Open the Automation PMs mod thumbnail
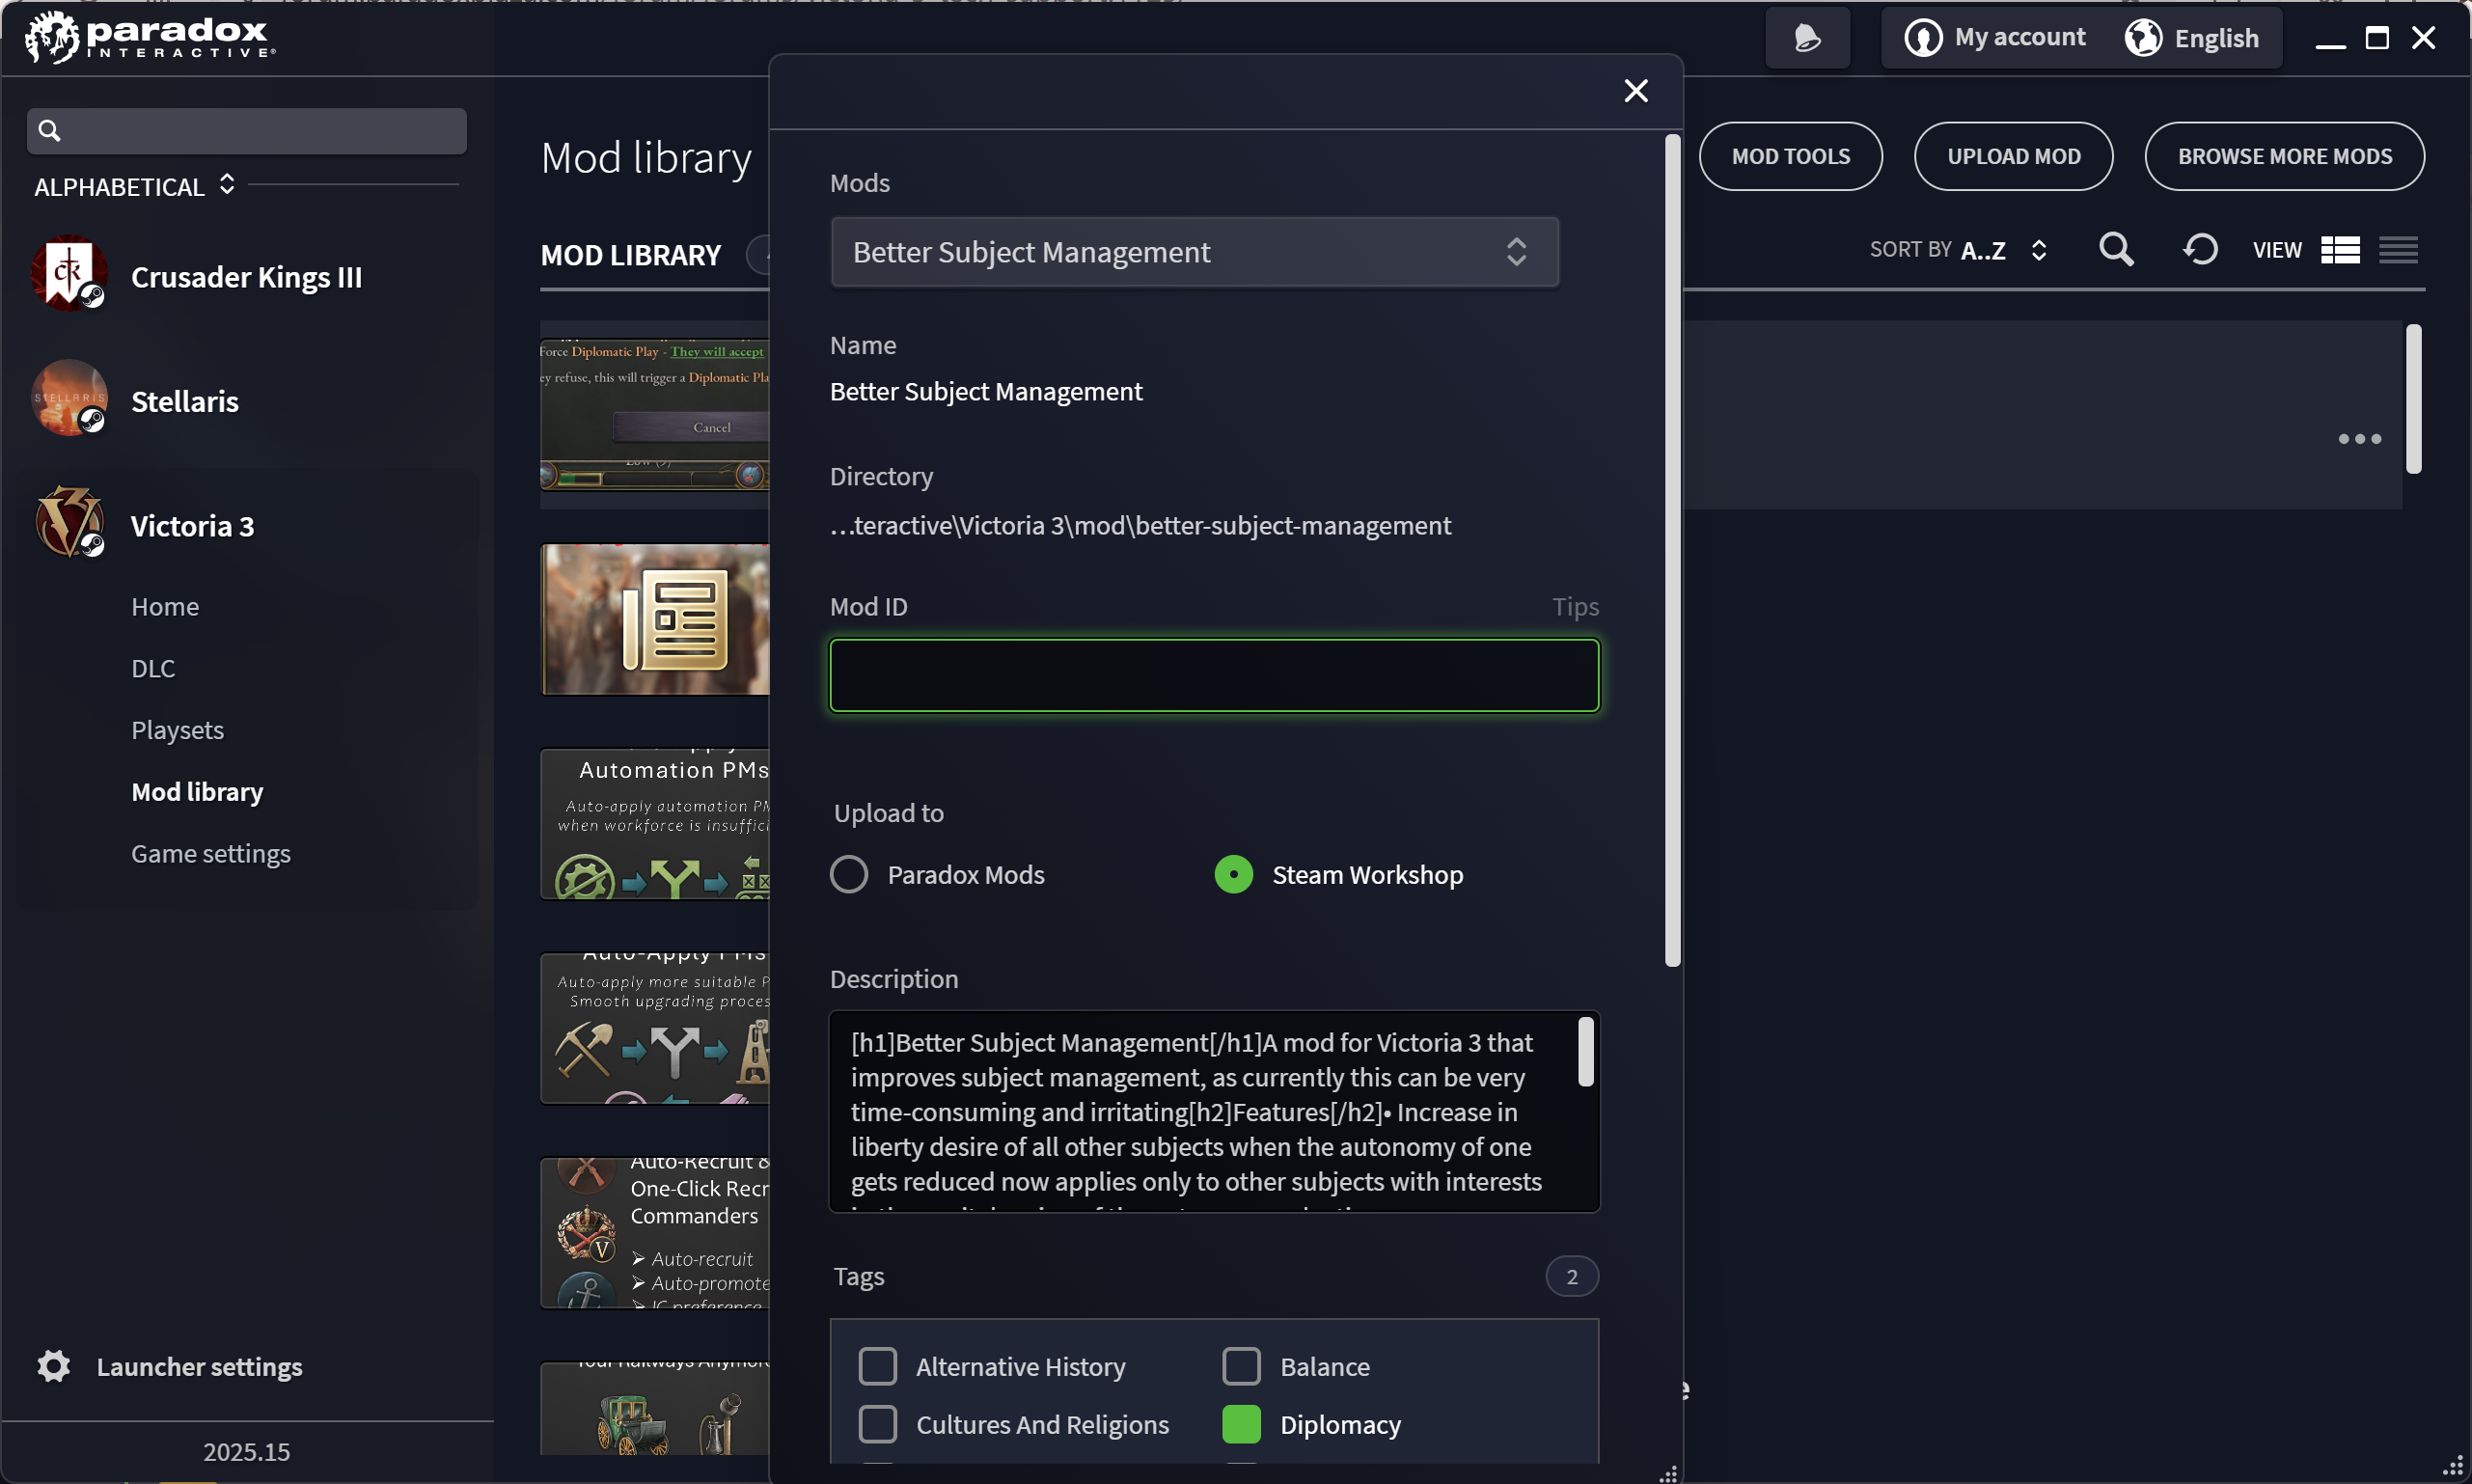2472x1484 pixels. 655,824
